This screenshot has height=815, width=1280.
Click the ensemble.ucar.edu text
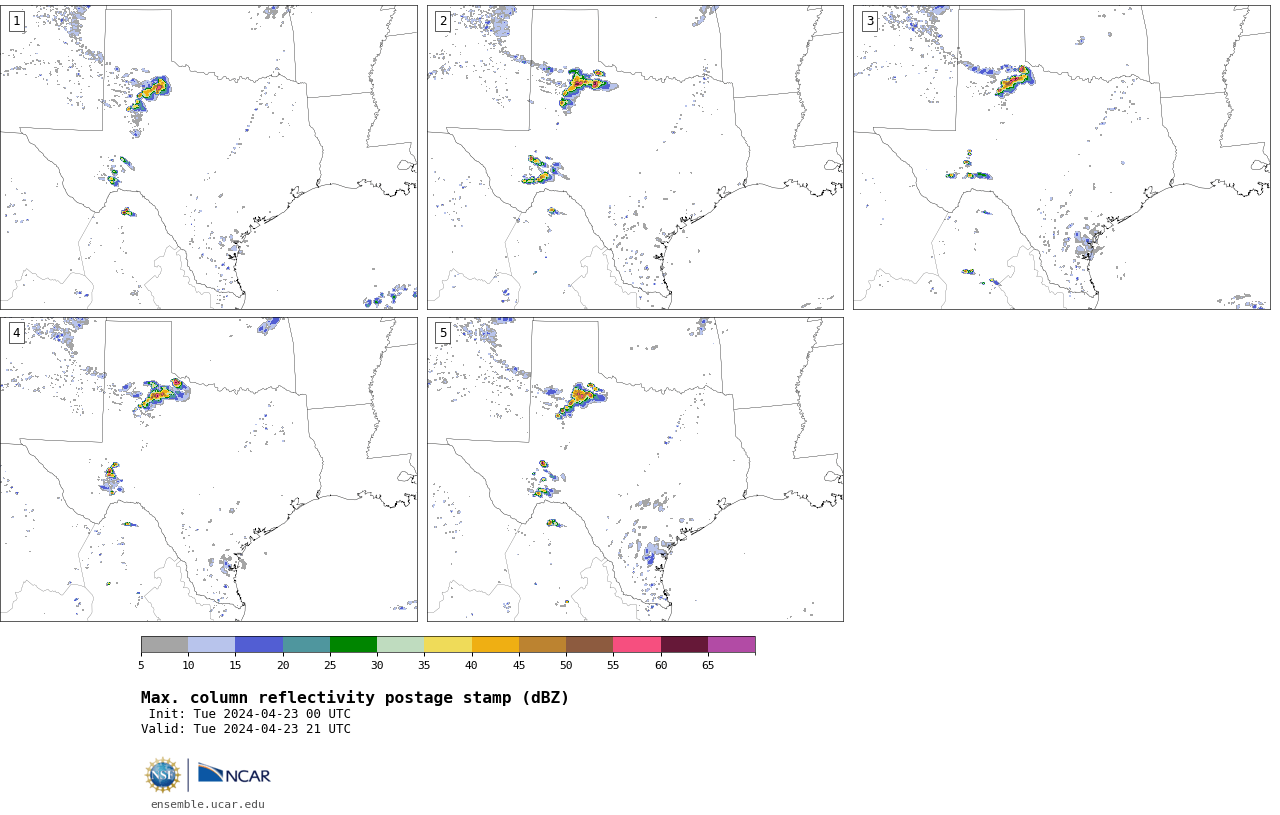tap(208, 804)
